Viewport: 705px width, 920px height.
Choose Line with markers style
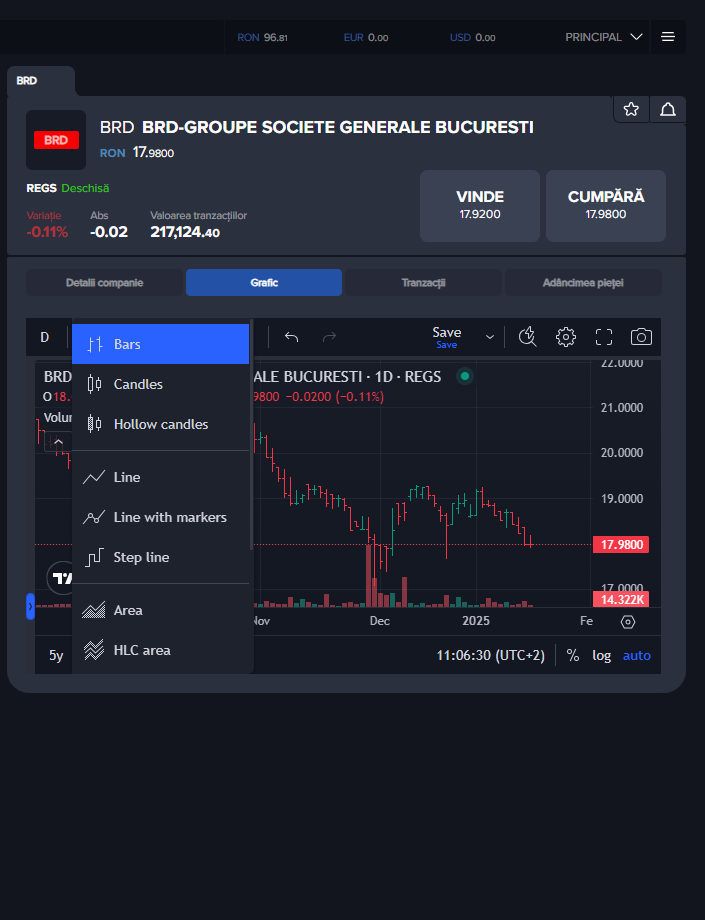click(x=161, y=517)
